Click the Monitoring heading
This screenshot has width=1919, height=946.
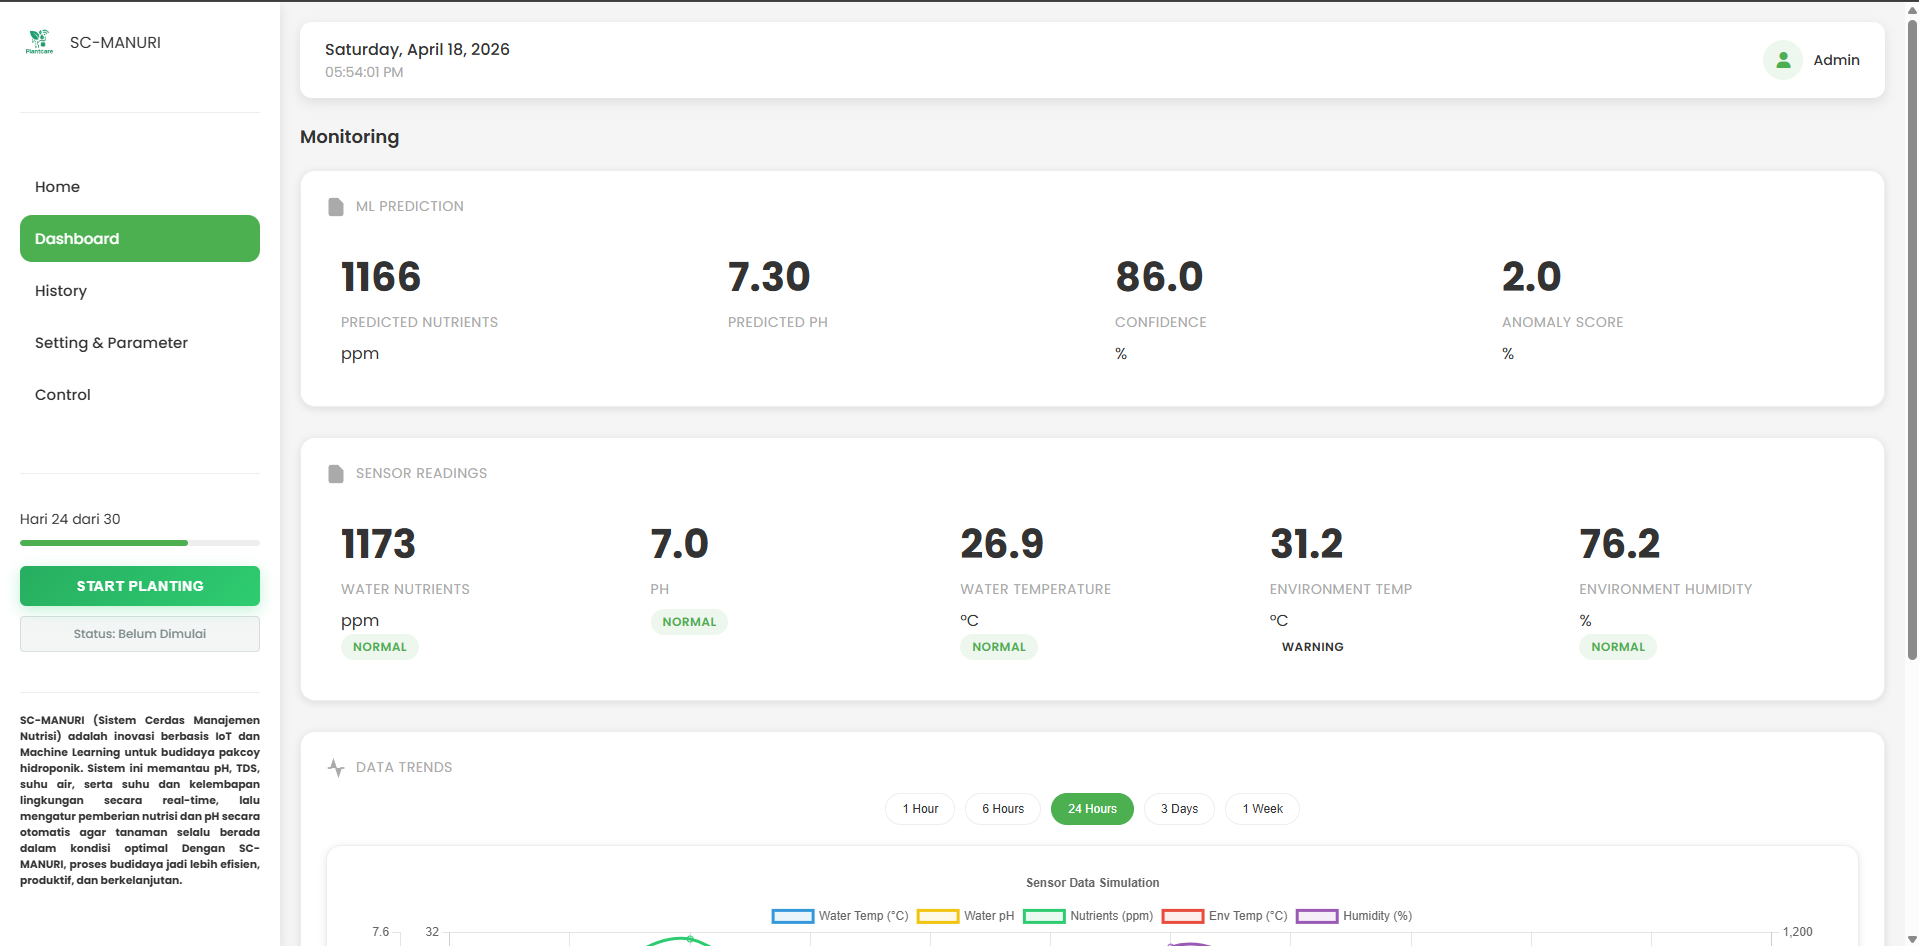pyautogui.click(x=349, y=137)
